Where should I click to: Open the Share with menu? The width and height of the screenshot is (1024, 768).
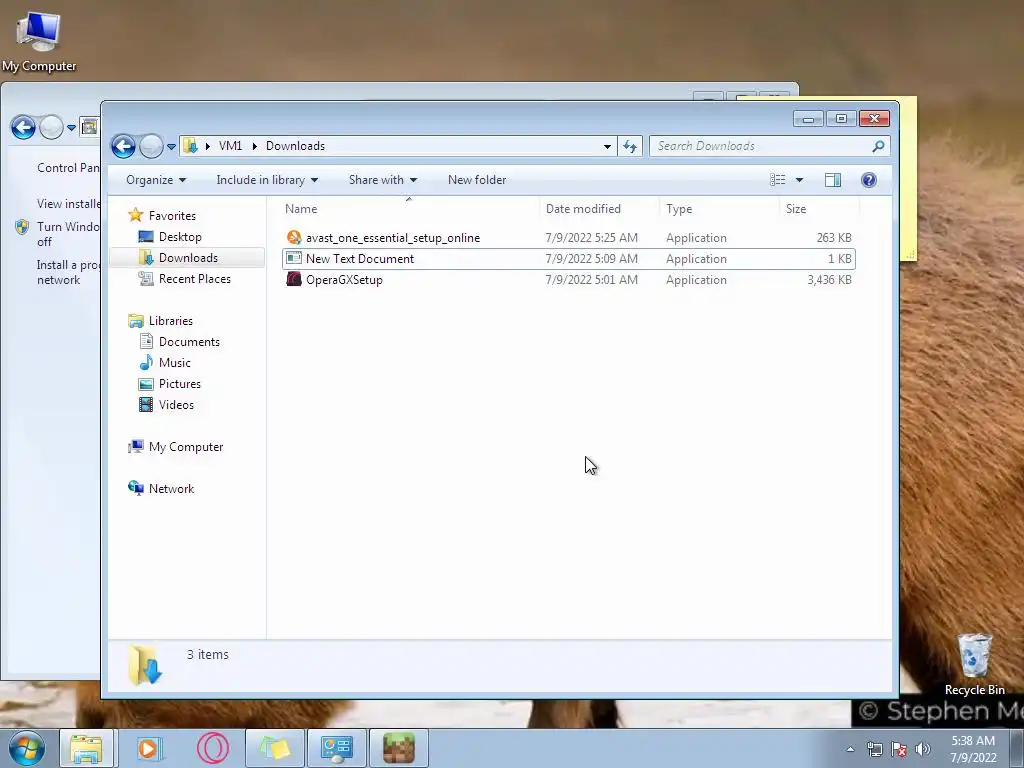[383, 180]
